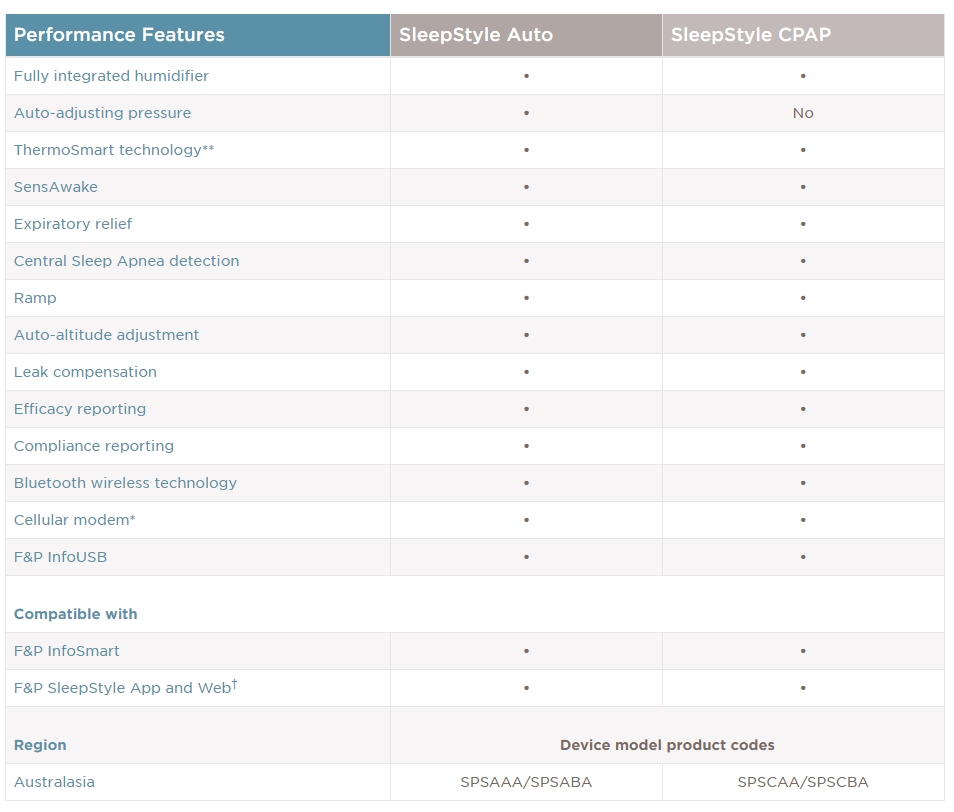Select the SleepStyle CPAP column header

[x=750, y=35]
